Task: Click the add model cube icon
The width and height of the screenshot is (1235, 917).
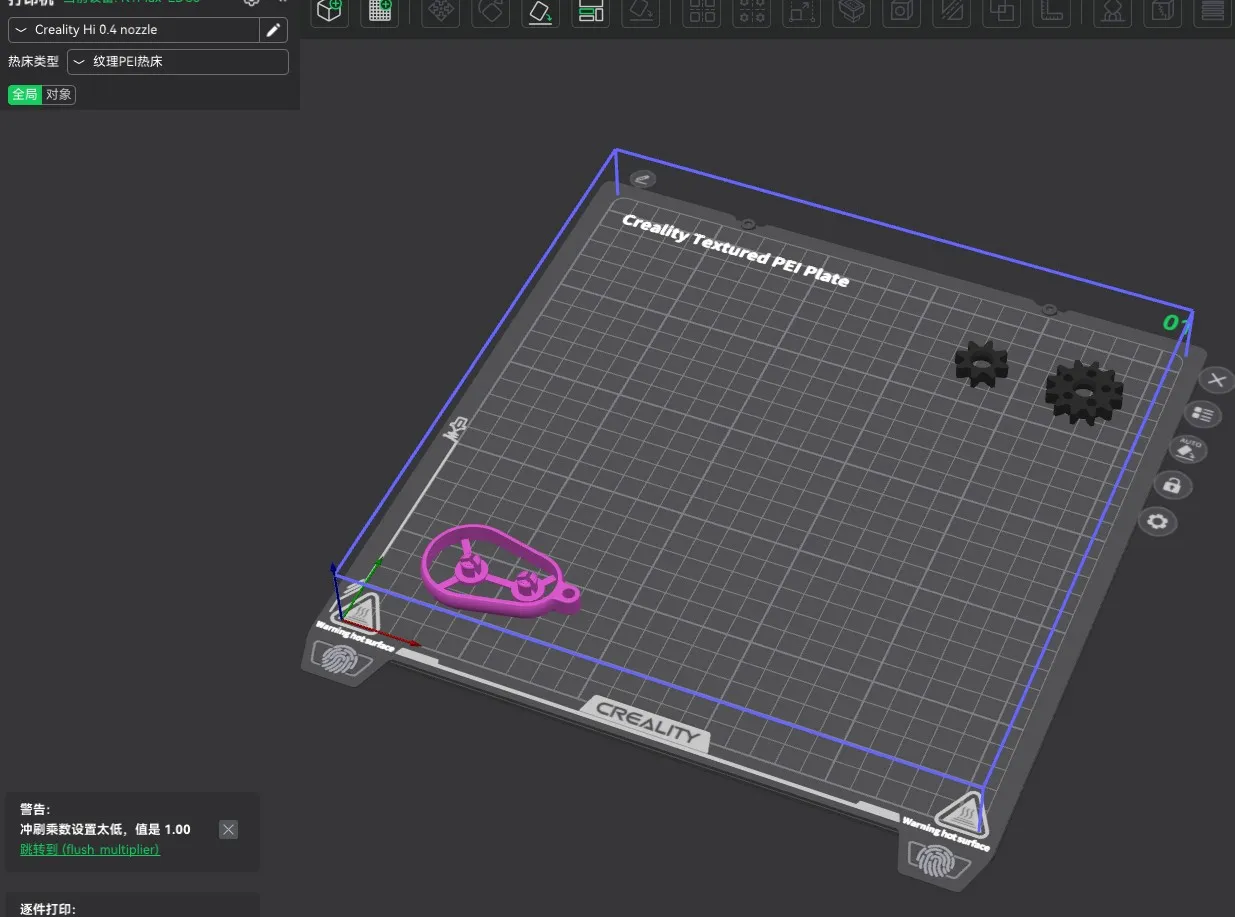Action: (330, 10)
